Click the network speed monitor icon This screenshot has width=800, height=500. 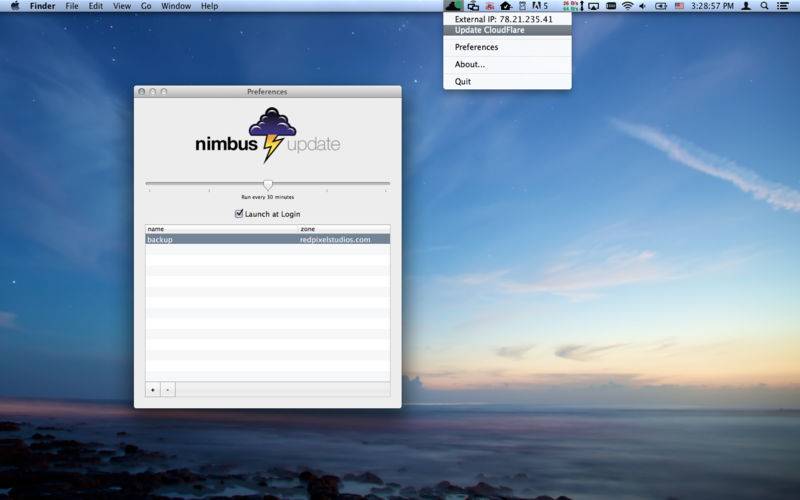573,6
